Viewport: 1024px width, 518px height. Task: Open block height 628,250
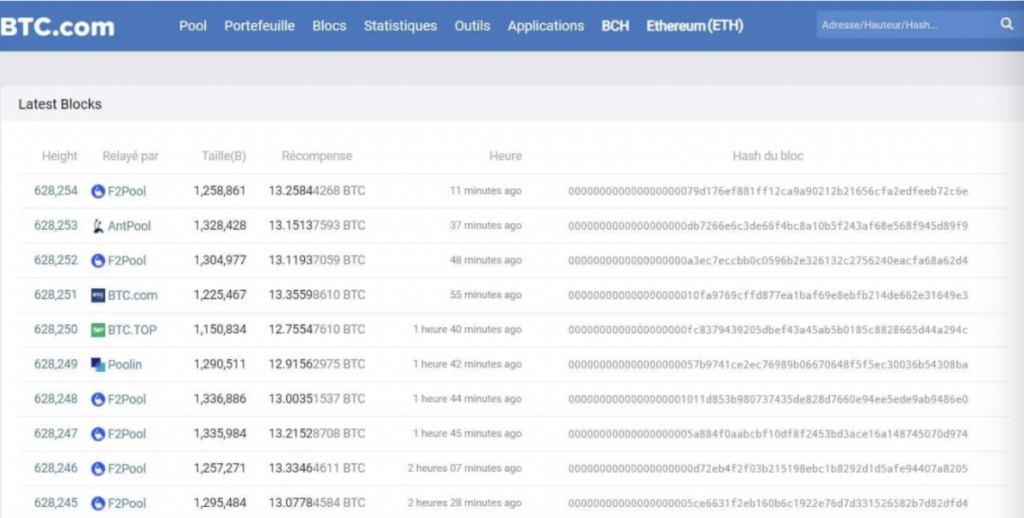(x=56, y=330)
